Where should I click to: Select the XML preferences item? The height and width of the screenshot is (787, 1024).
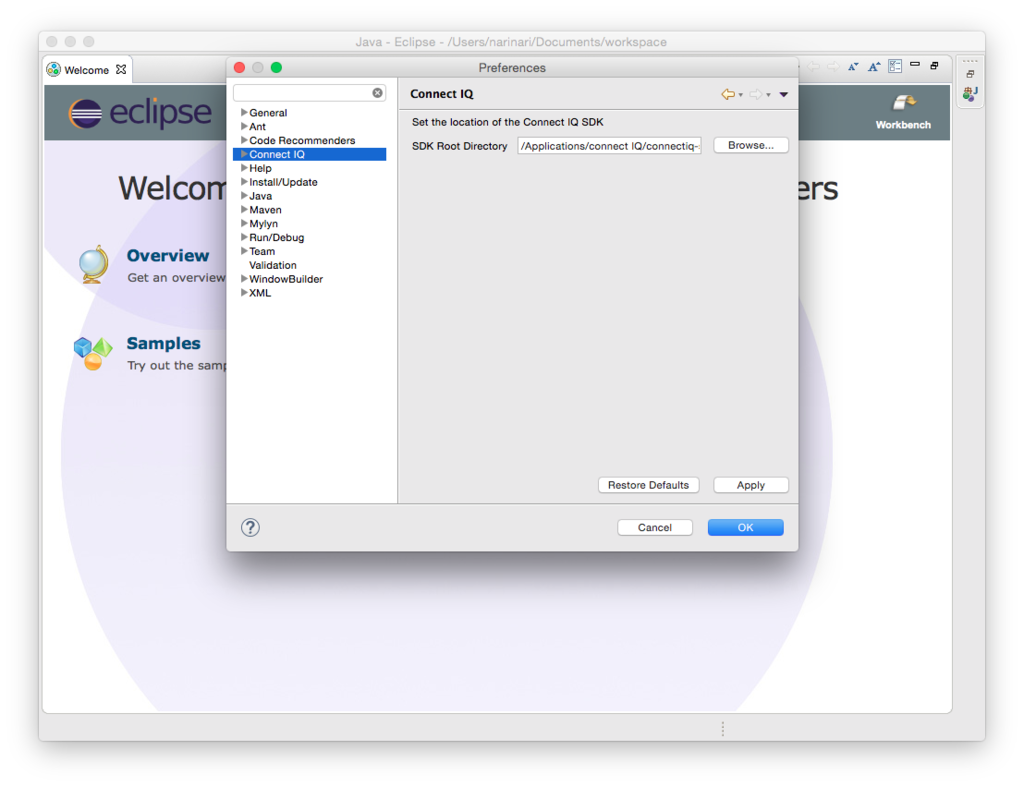pyautogui.click(x=260, y=293)
